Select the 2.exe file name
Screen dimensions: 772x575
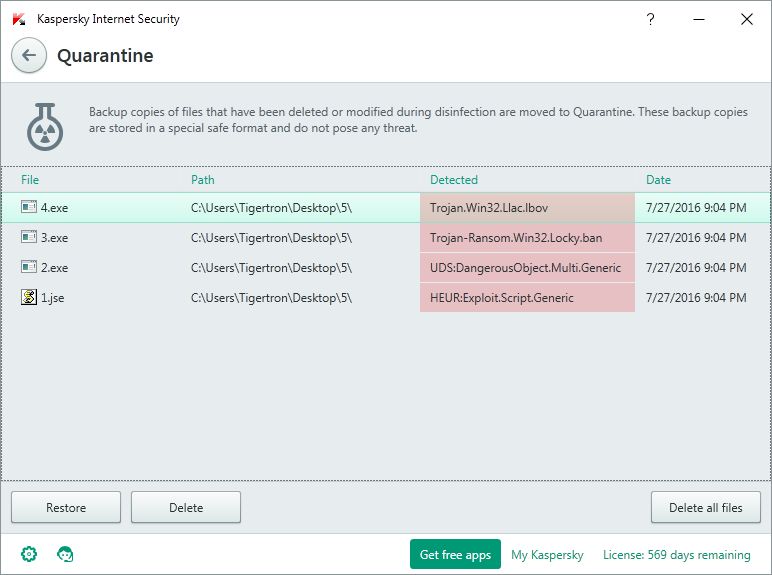(x=54, y=268)
